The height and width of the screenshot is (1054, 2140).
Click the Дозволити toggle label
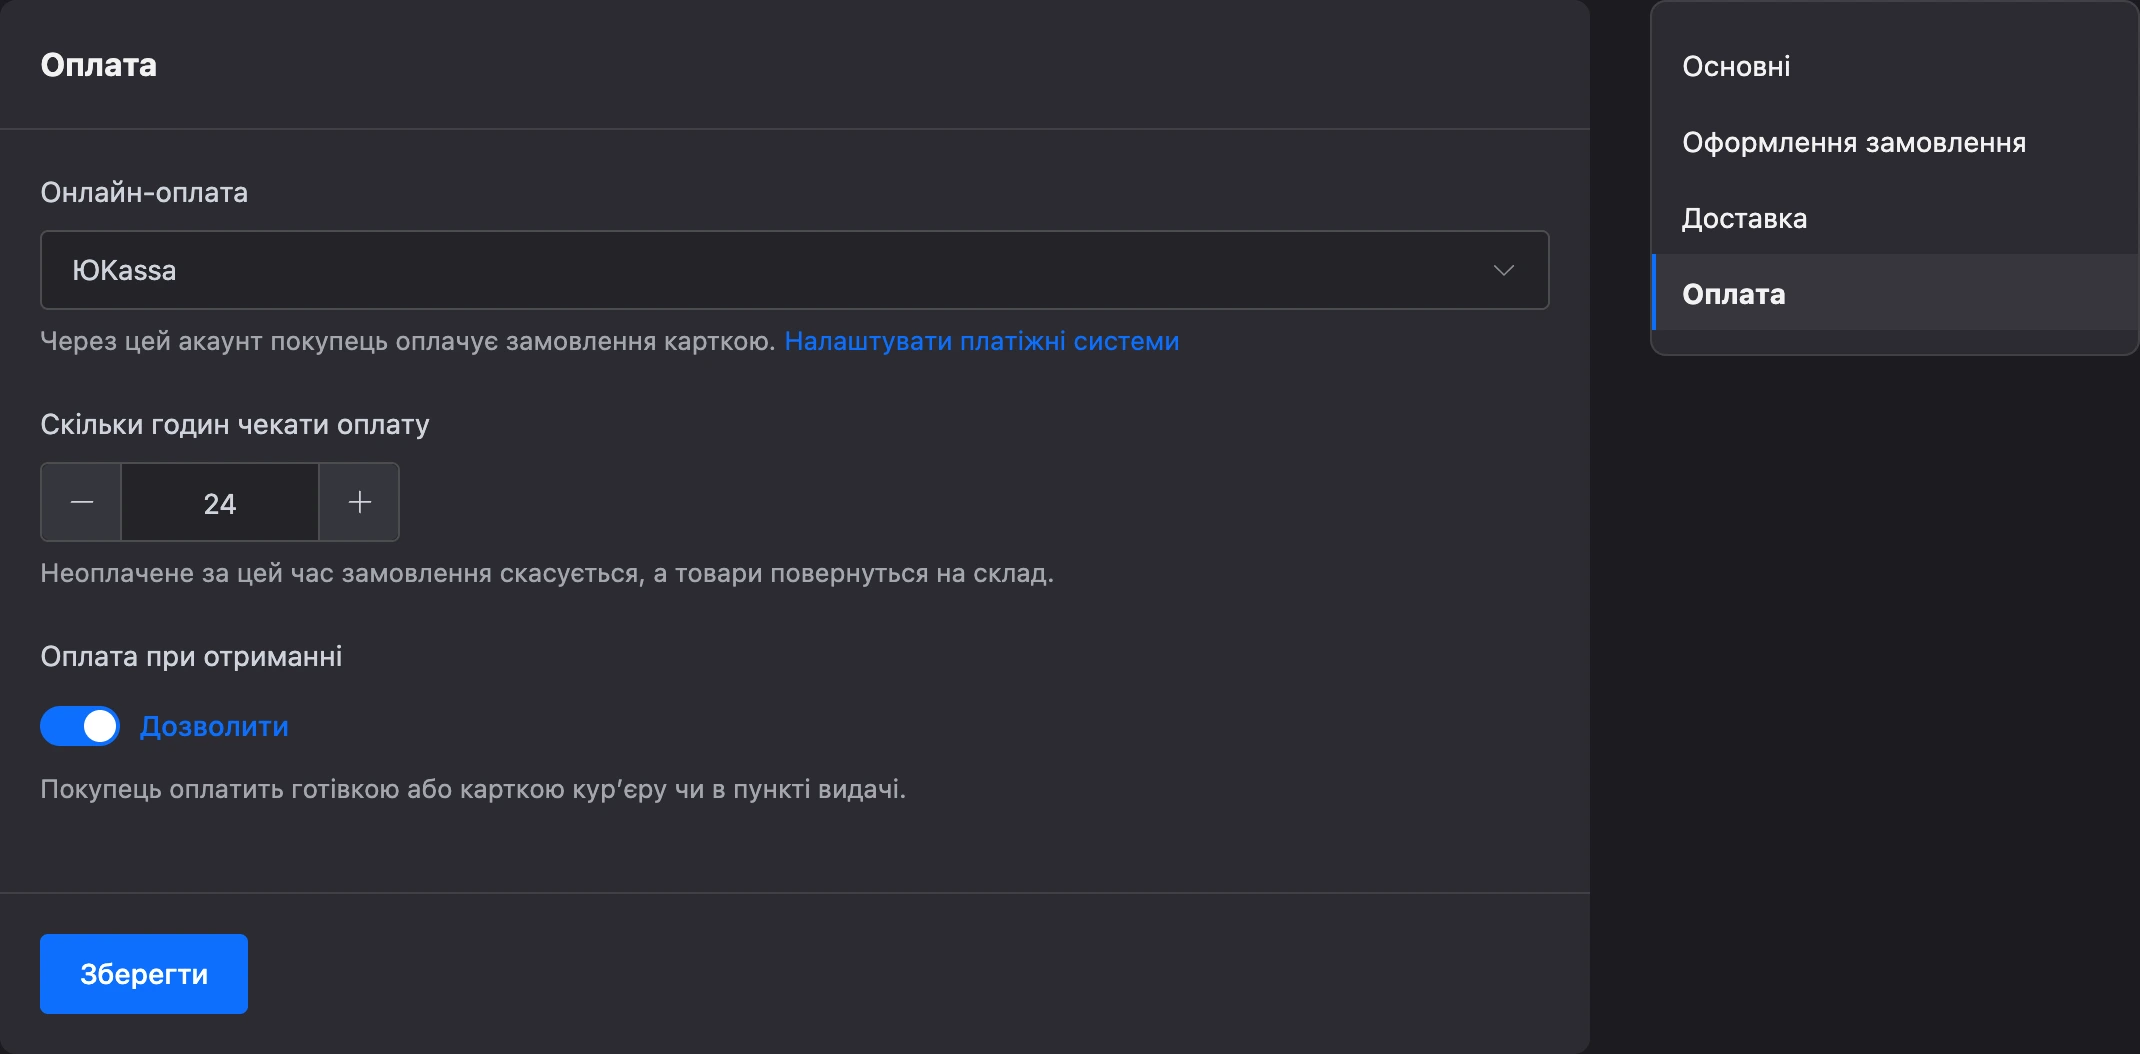click(x=214, y=726)
